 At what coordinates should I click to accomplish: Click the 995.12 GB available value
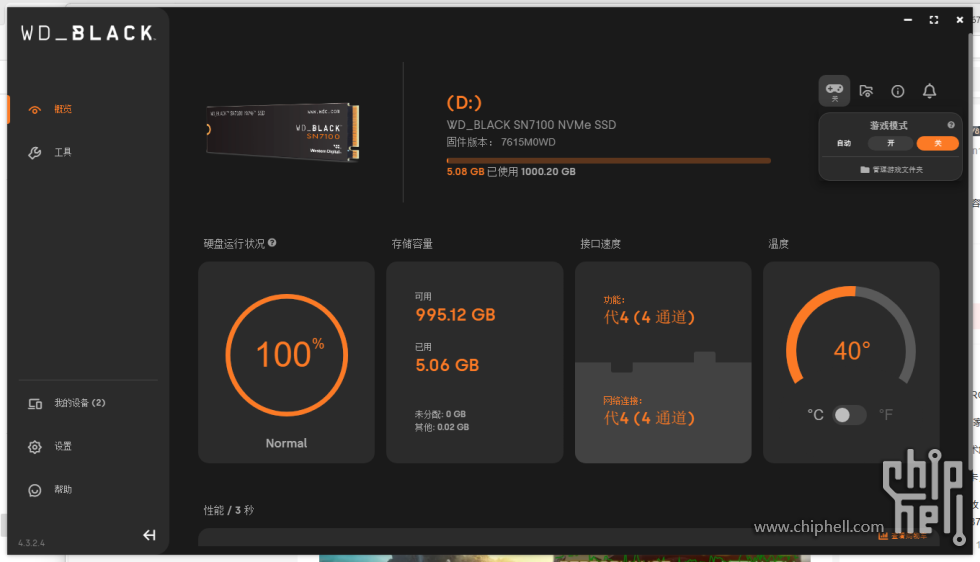[x=455, y=315]
